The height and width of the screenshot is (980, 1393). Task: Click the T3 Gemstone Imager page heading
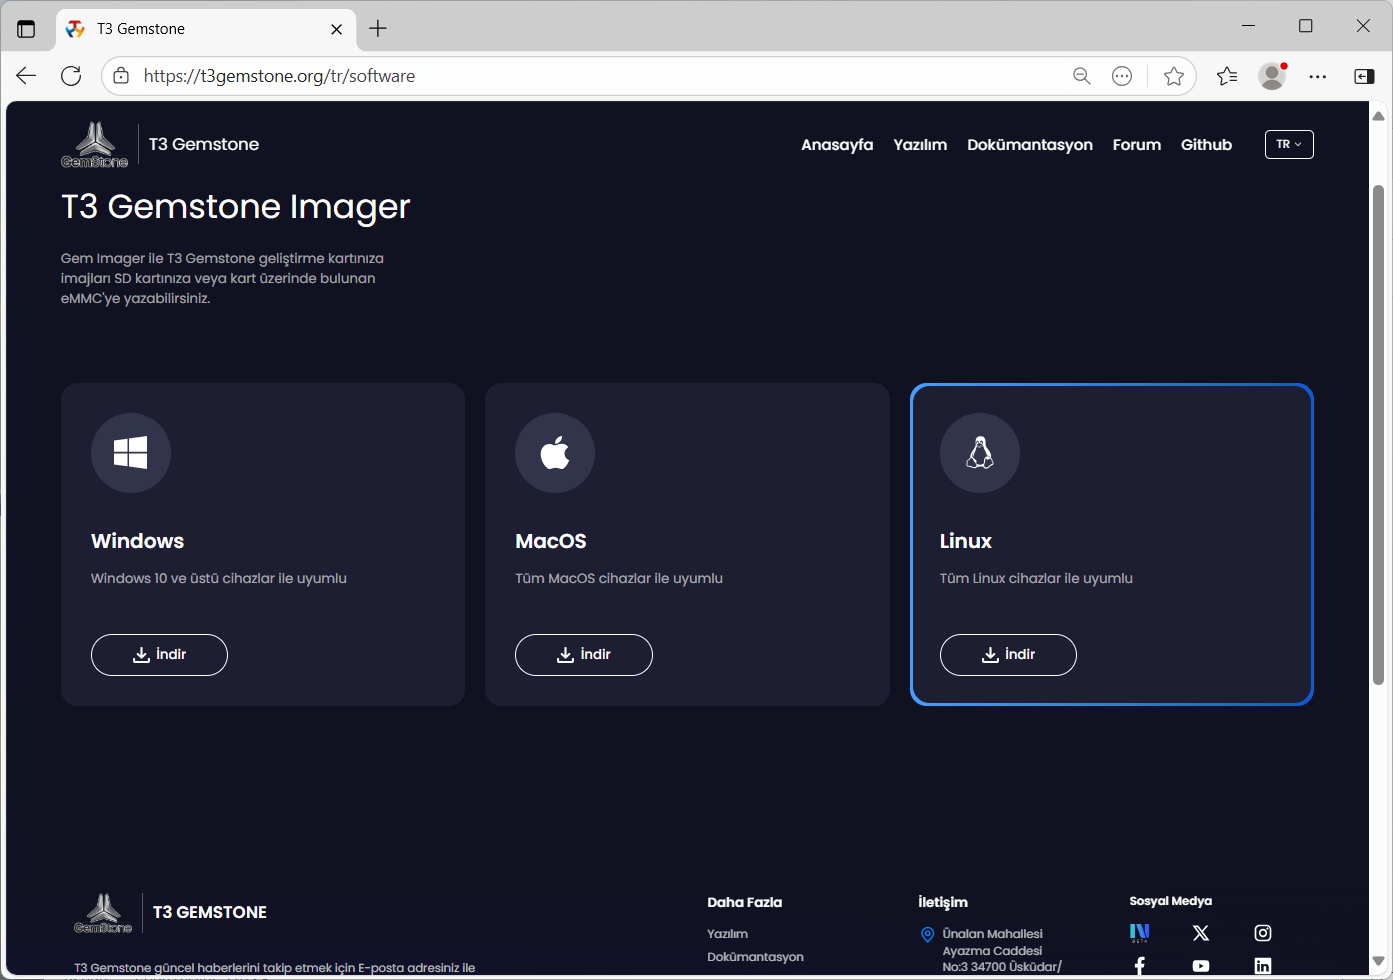point(236,206)
